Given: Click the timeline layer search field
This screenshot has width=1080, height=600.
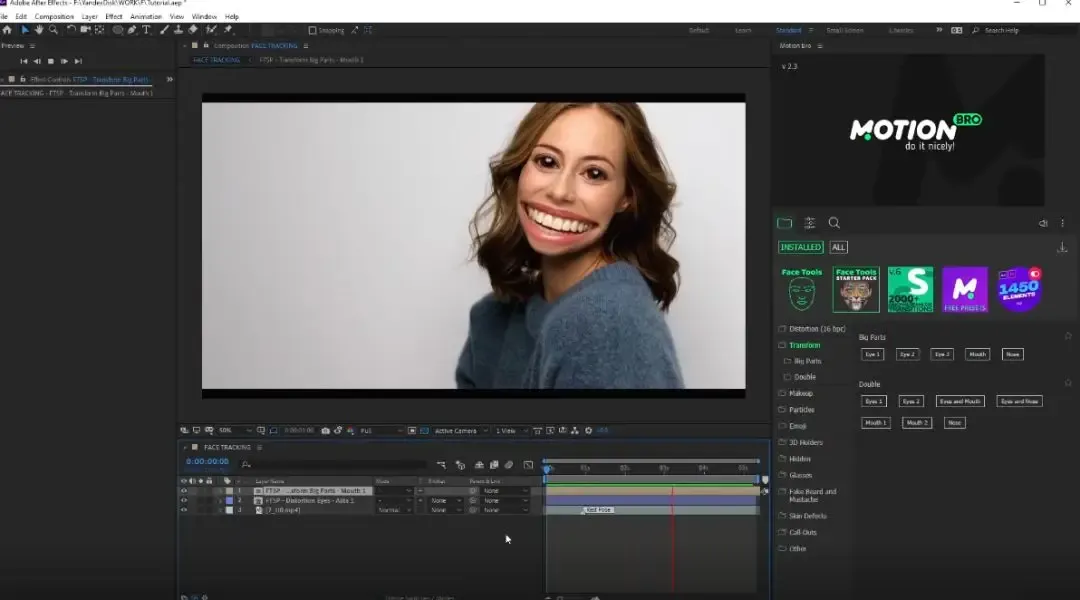Looking at the screenshot, I should (335, 465).
